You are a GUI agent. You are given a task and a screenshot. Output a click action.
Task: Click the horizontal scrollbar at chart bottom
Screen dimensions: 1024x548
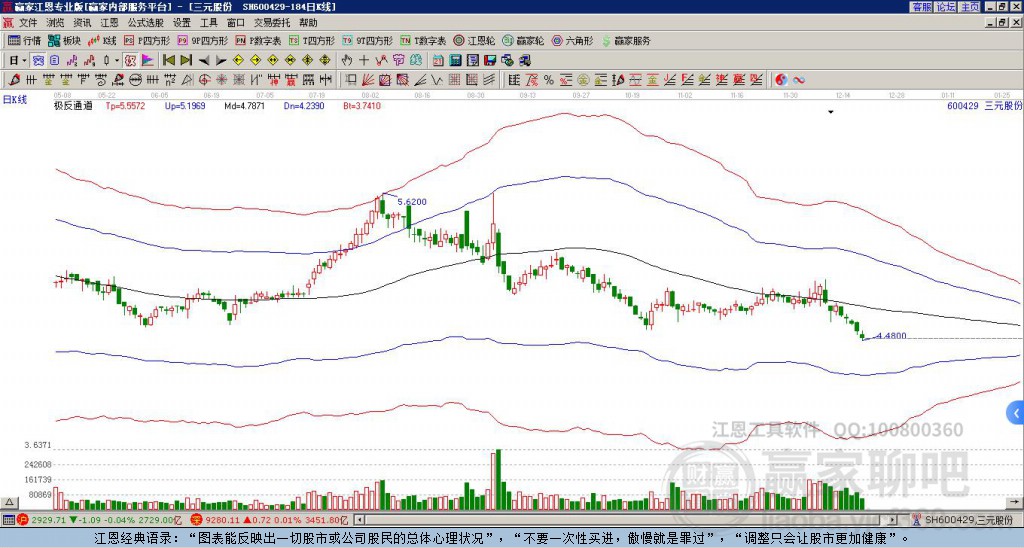tap(600, 520)
